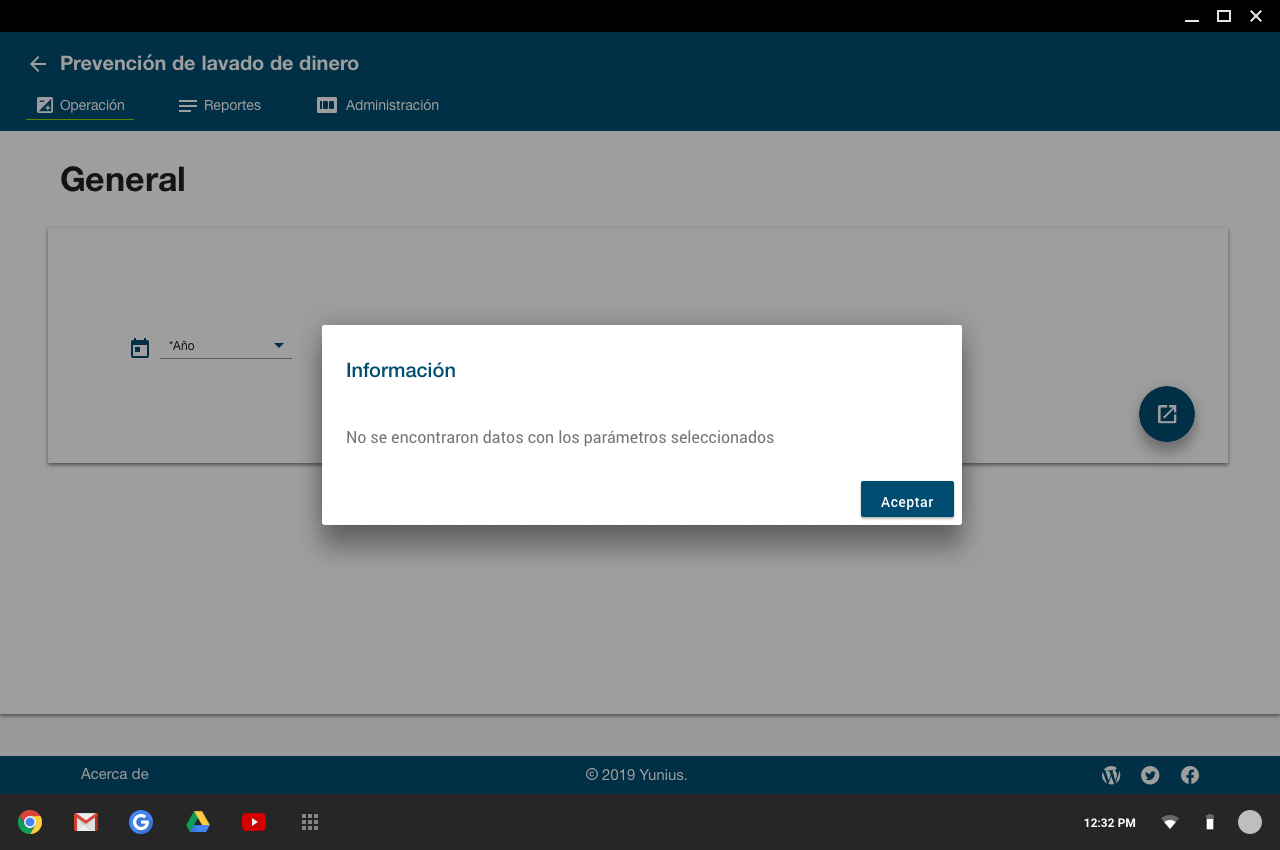Image resolution: width=1280 pixels, height=850 pixels.
Task: Switch to the Reportes tab
Action: point(220,105)
